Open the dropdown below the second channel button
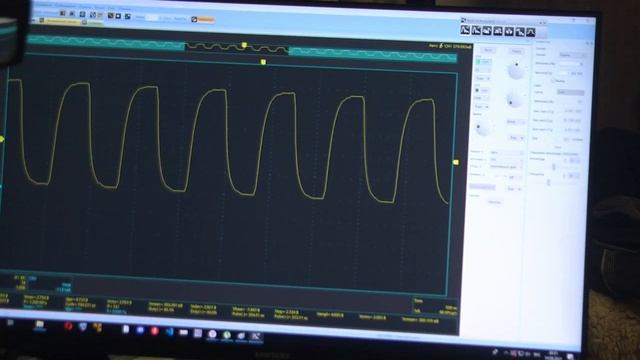 pos(482,98)
